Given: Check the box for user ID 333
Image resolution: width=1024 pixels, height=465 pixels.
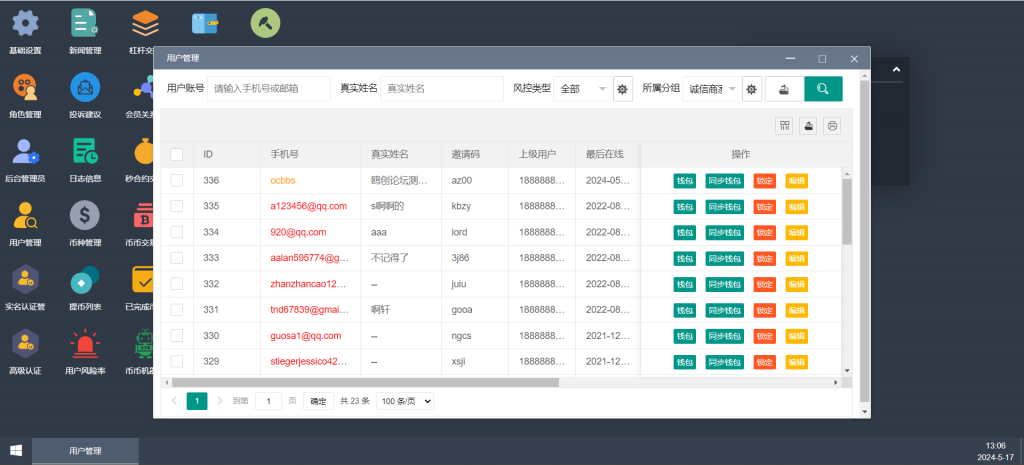Looking at the screenshot, I should point(176,257).
